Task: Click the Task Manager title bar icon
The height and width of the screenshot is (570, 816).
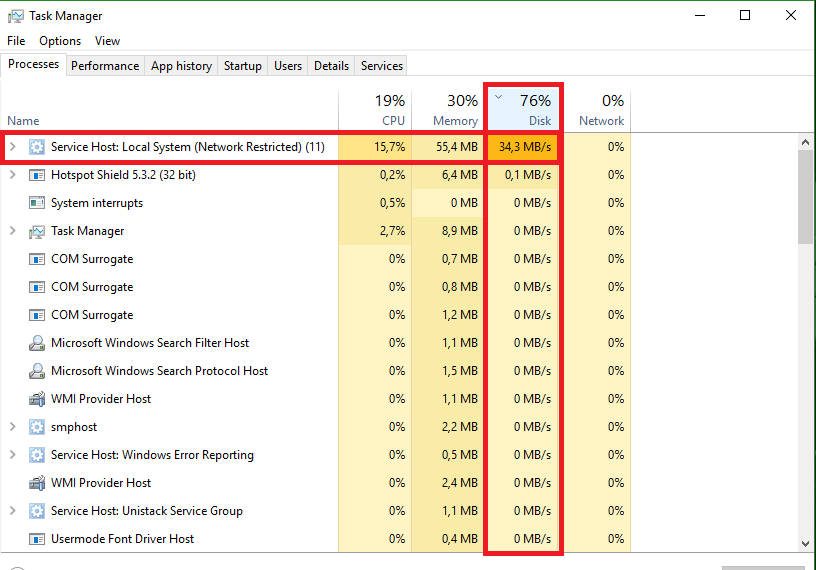Action: pyautogui.click(x=16, y=16)
